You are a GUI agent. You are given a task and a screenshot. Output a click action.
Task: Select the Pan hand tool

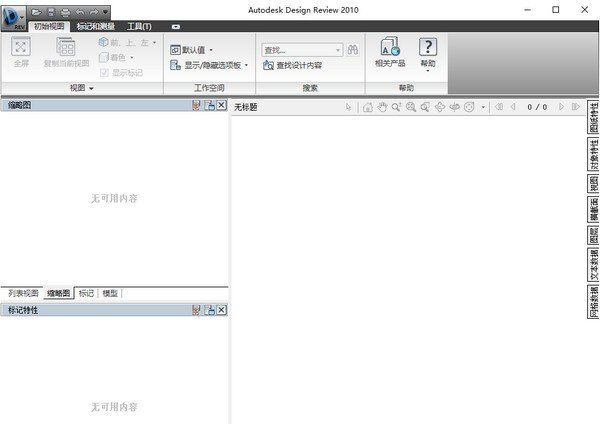tap(382, 107)
